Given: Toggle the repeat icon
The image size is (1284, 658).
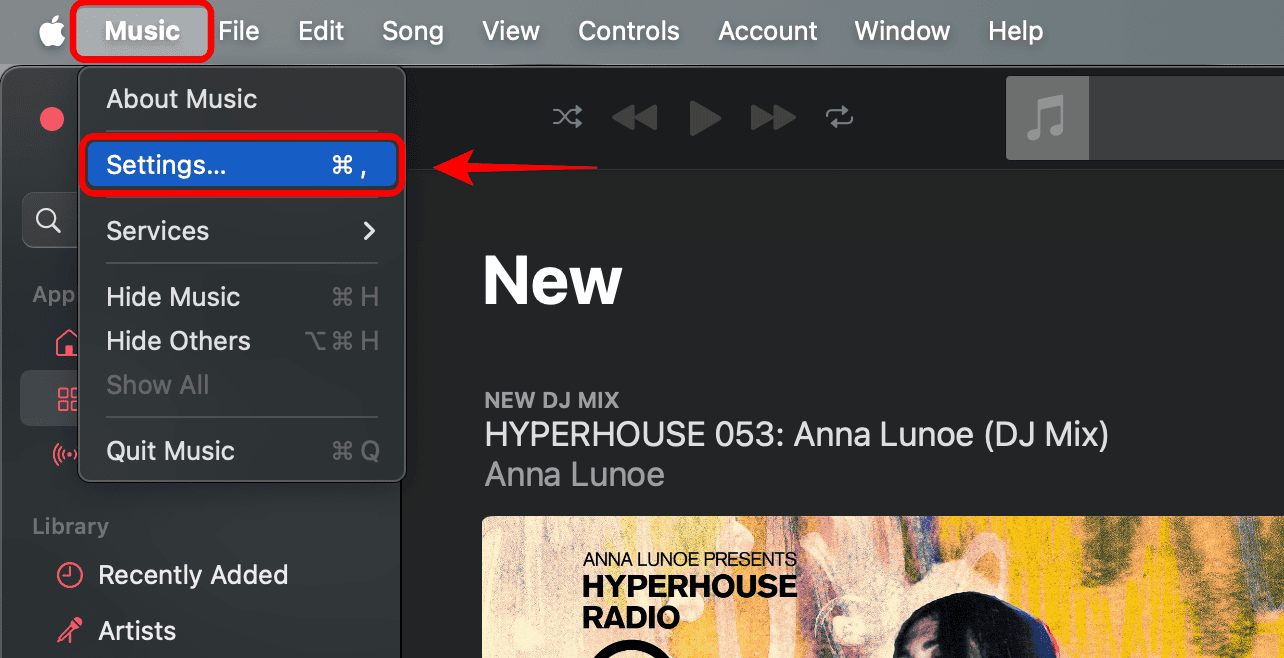Looking at the screenshot, I should tap(839, 118).
